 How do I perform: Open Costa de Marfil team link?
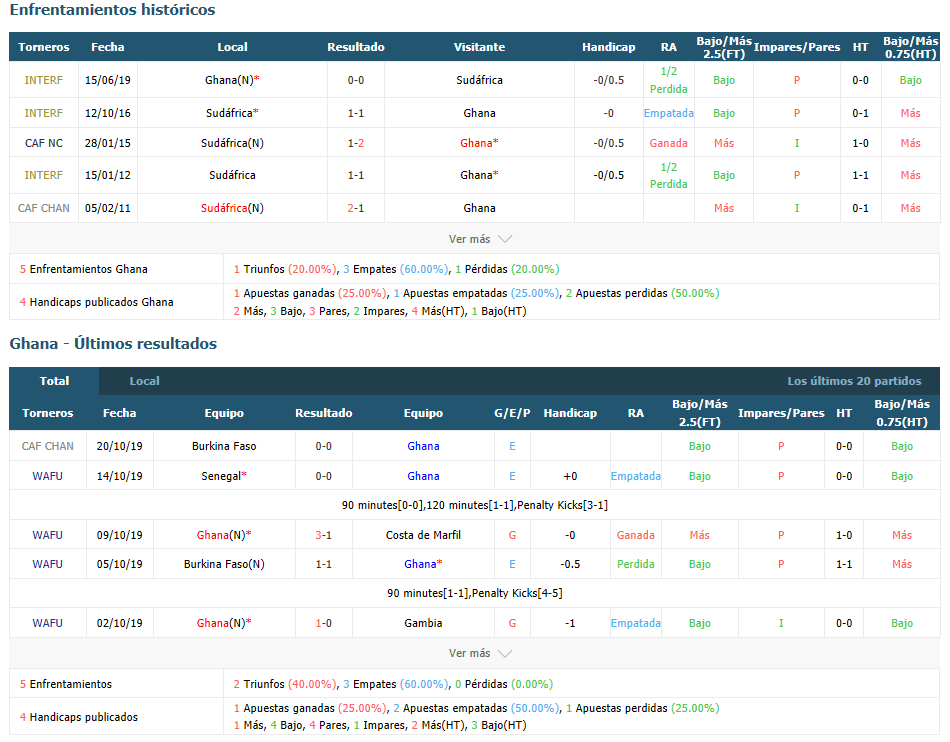click(x=423, y=535)
